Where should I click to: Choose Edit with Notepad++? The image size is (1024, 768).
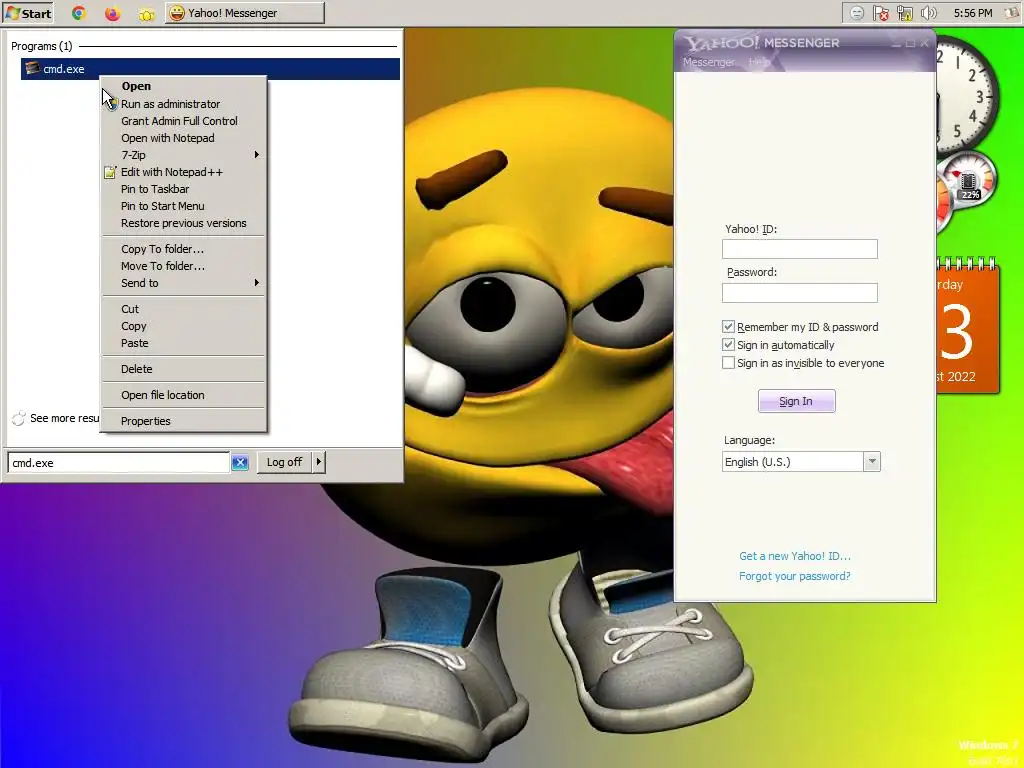click(x=184, y=172)
